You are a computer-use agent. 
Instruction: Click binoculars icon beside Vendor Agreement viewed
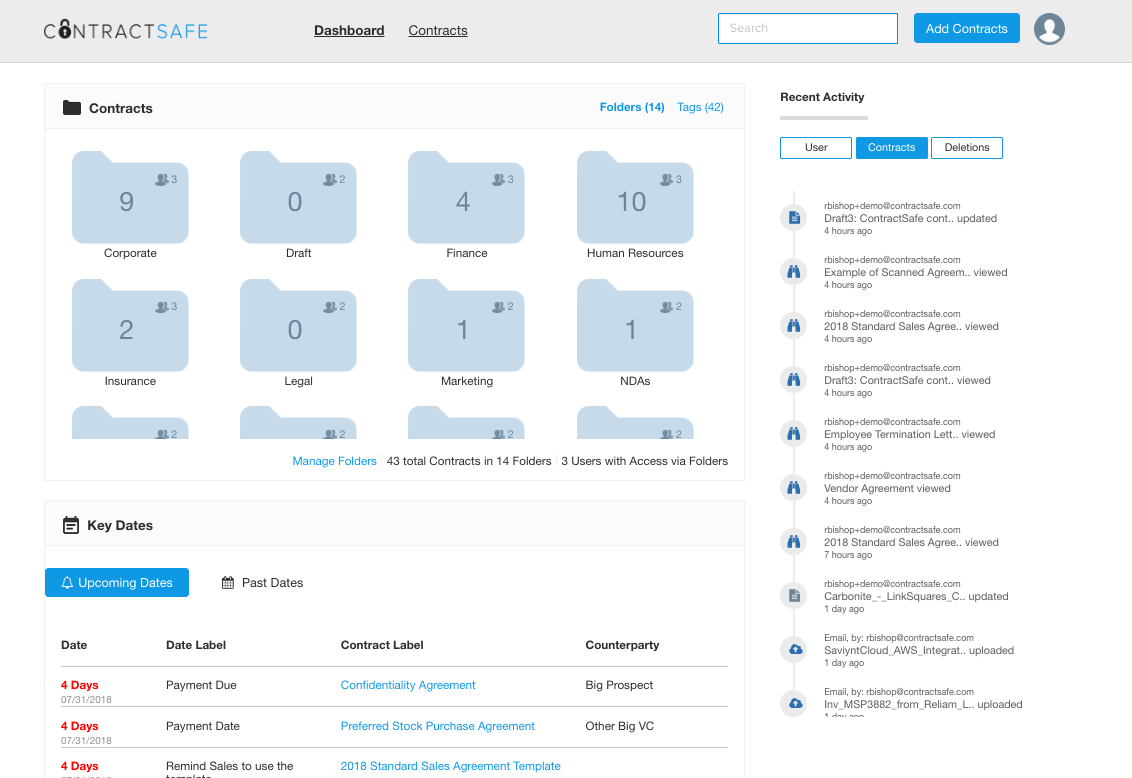794,487
